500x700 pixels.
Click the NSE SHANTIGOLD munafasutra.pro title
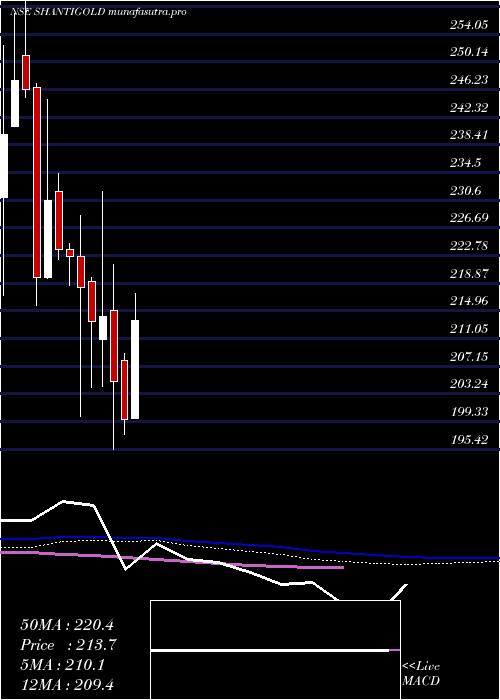pyautogui.click(x=98, y=12)
